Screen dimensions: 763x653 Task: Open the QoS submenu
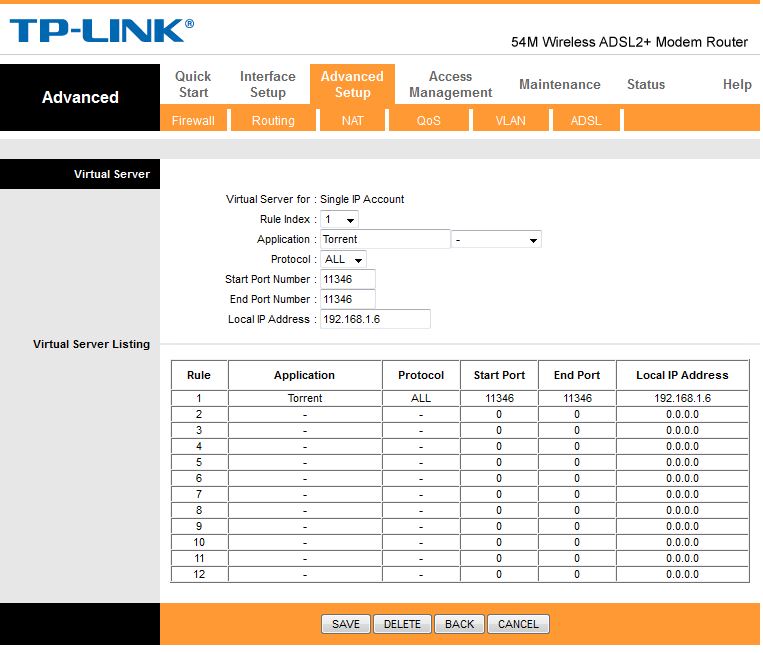428,120
